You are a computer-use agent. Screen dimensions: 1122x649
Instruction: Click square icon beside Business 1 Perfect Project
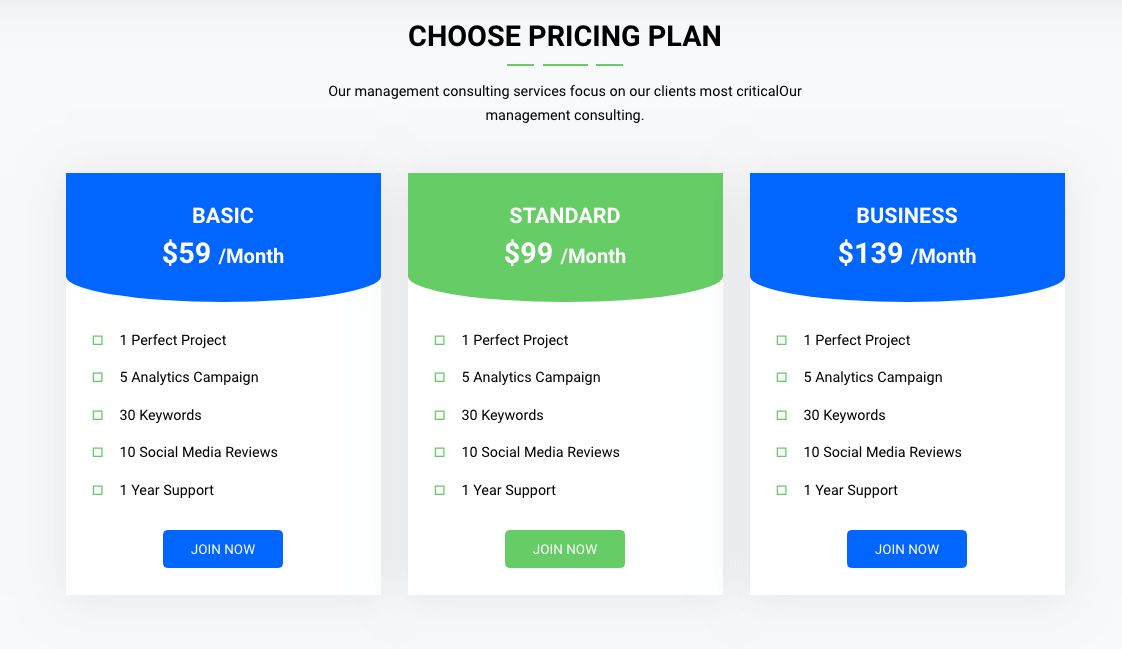tap(781, 341)
